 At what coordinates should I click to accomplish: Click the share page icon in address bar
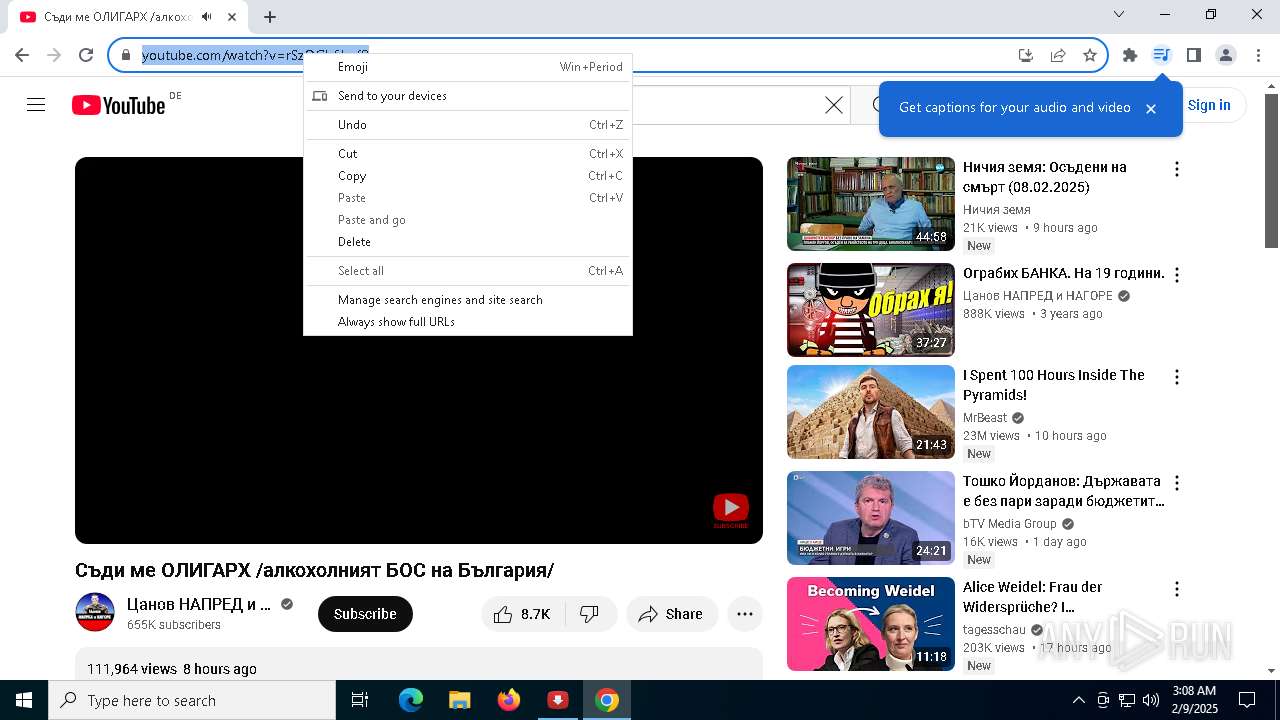pyautogui.click(x=1058, y=55)
